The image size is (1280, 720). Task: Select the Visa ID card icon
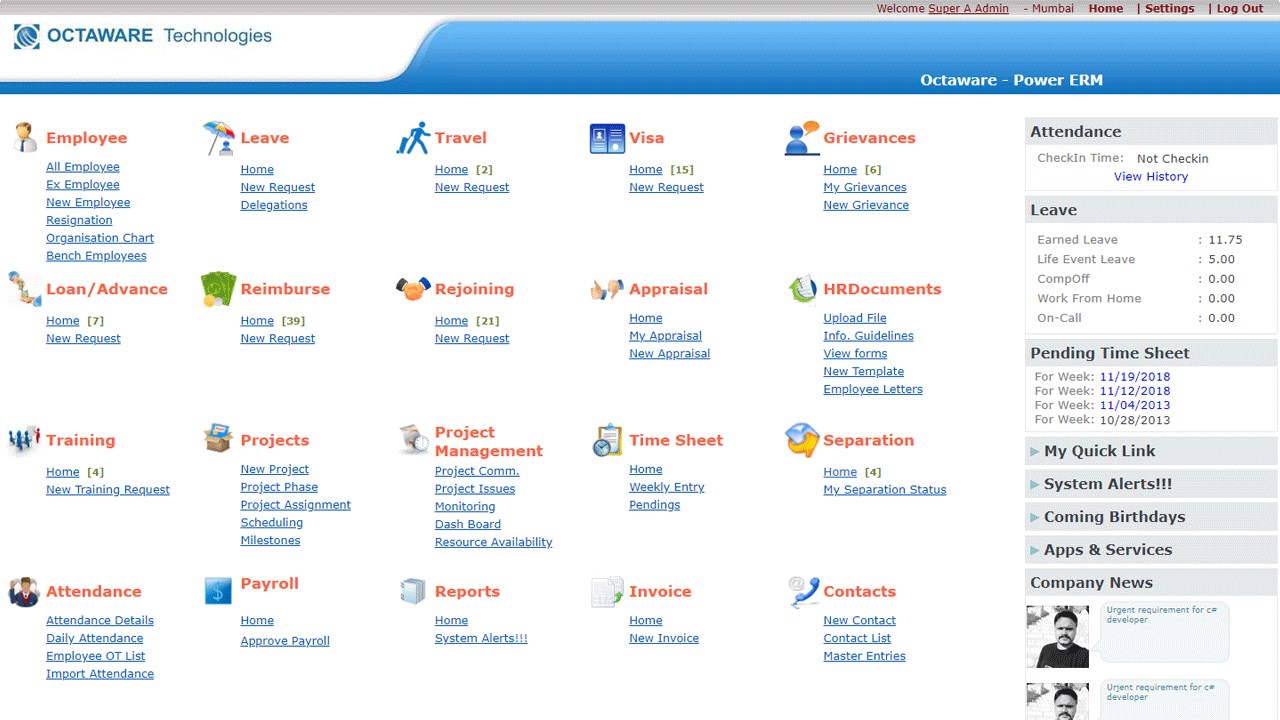(x=607, y=138)
